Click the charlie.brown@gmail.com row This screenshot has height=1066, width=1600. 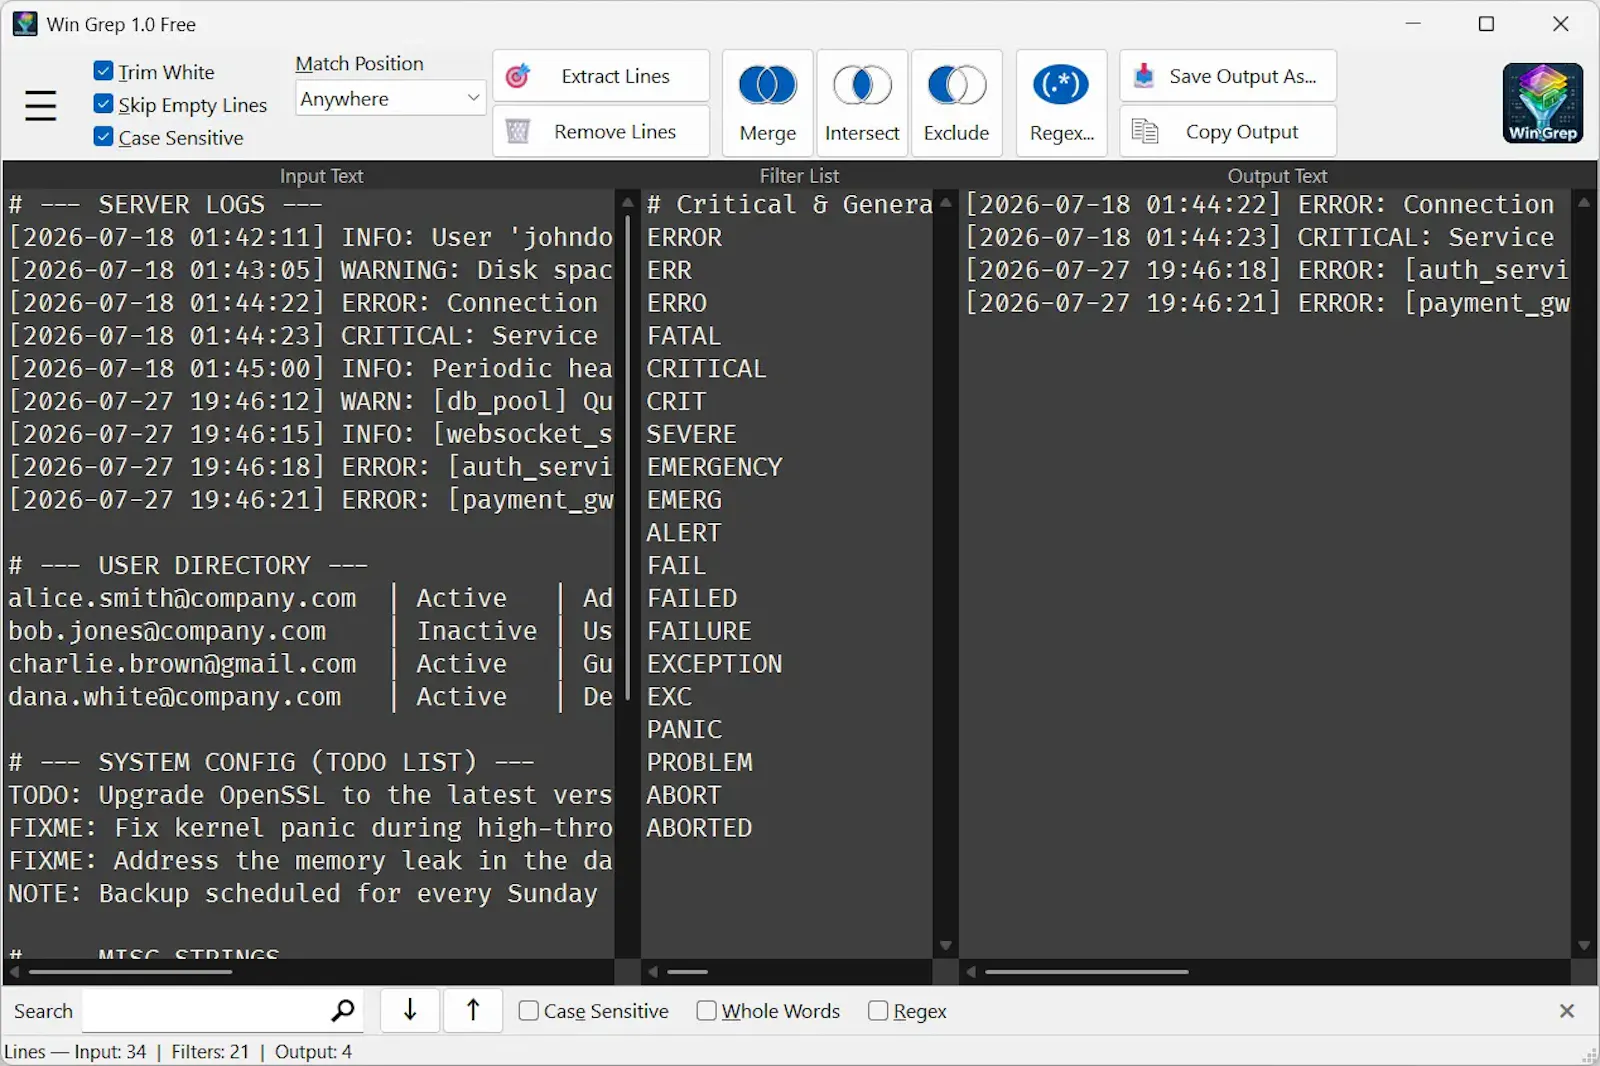pos(310,664)
